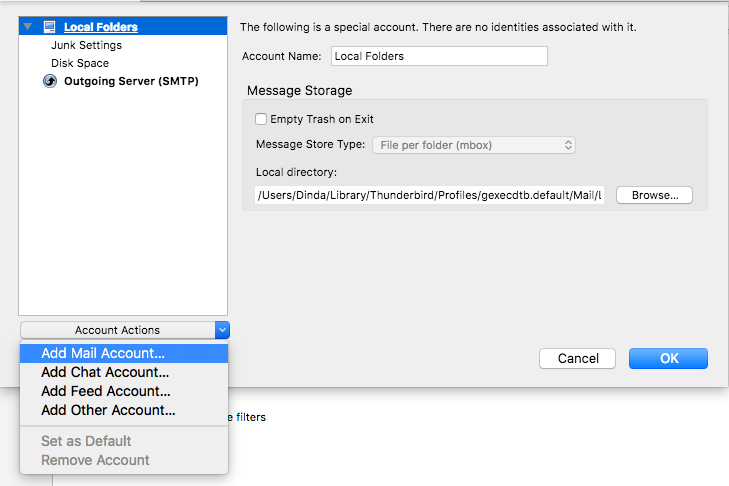The image size is (729, 486).
Task: Click the Outgoing Server SMTP icon
Action: point(50,81)
